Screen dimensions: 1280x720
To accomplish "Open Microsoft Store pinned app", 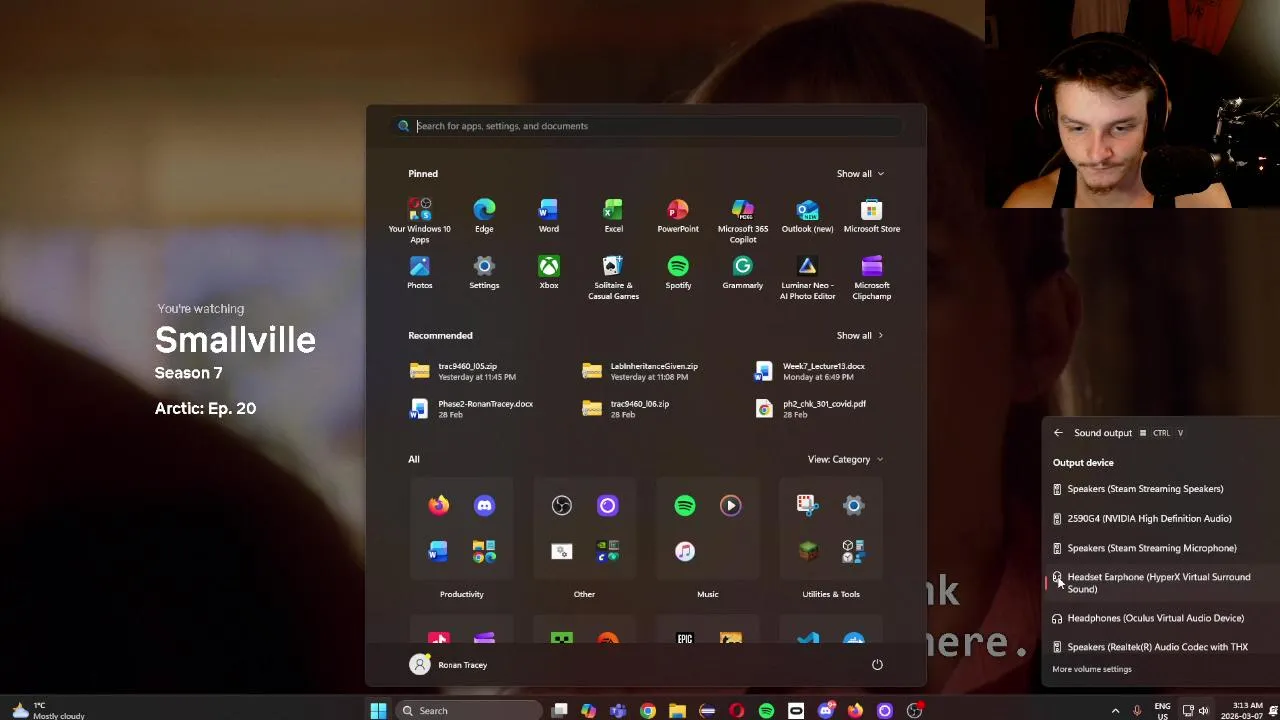I will click(872, 216).
